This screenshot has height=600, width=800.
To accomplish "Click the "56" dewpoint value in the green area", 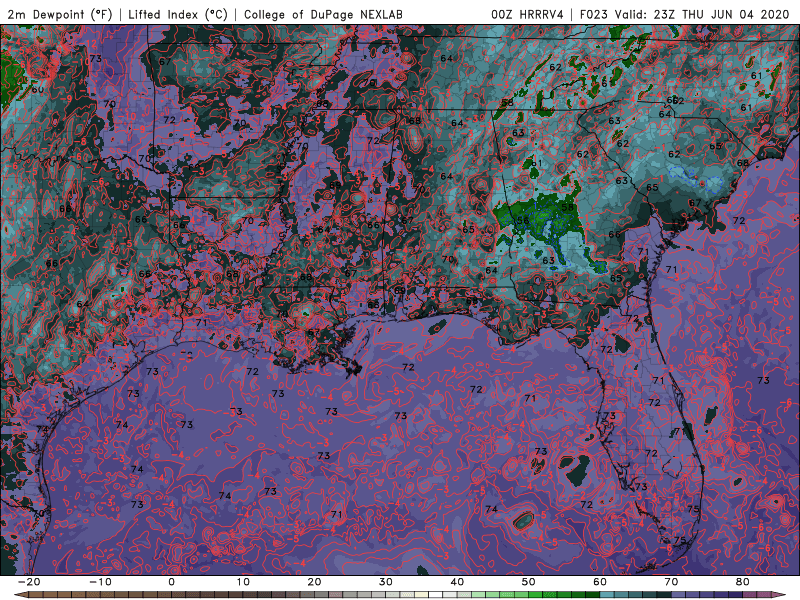I will pos(522,220).
